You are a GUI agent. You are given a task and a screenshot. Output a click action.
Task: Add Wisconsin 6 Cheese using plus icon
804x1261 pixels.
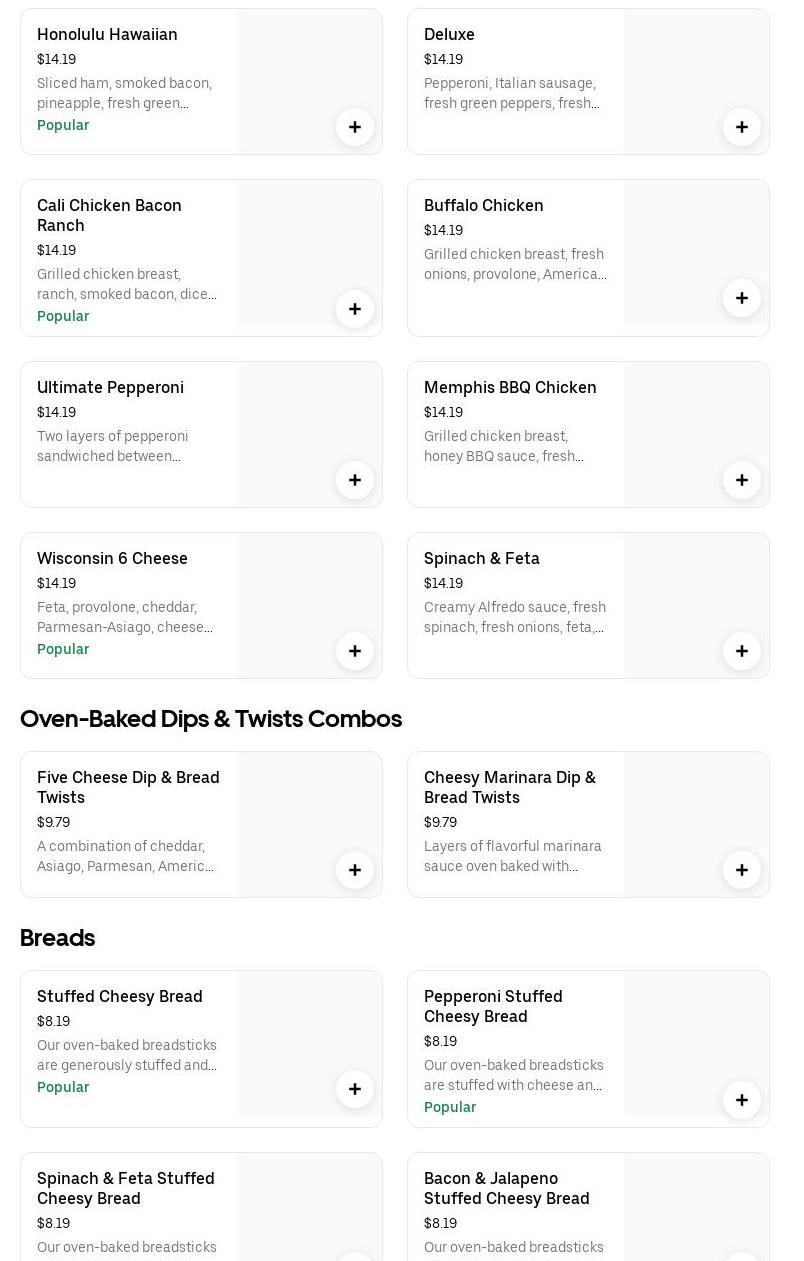click(355, 651)
